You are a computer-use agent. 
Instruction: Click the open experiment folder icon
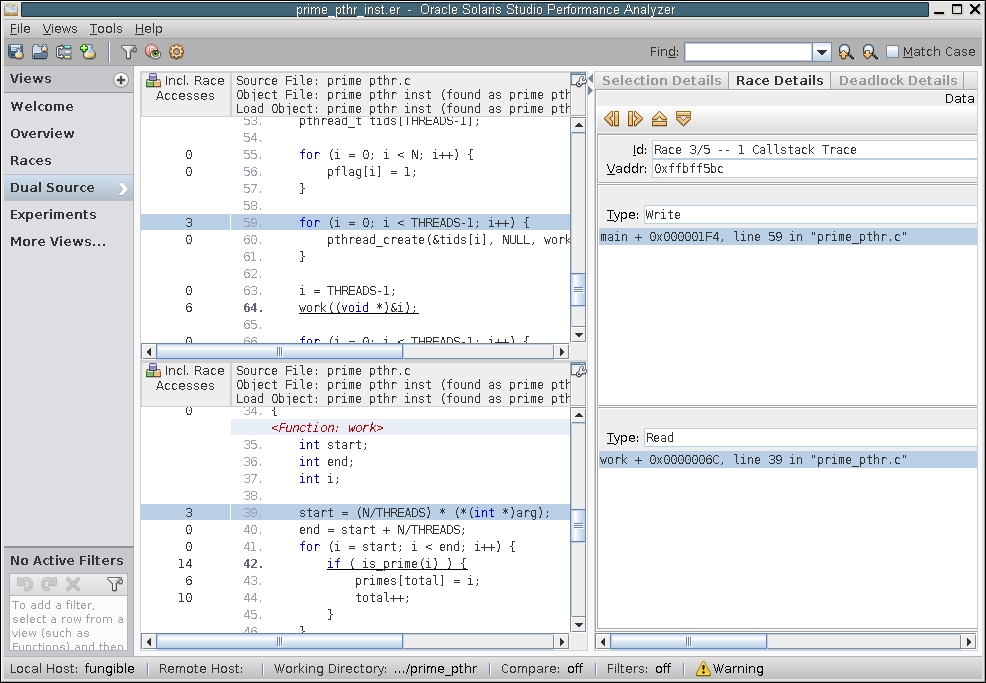pyautogui.click(x=40, y=52)
